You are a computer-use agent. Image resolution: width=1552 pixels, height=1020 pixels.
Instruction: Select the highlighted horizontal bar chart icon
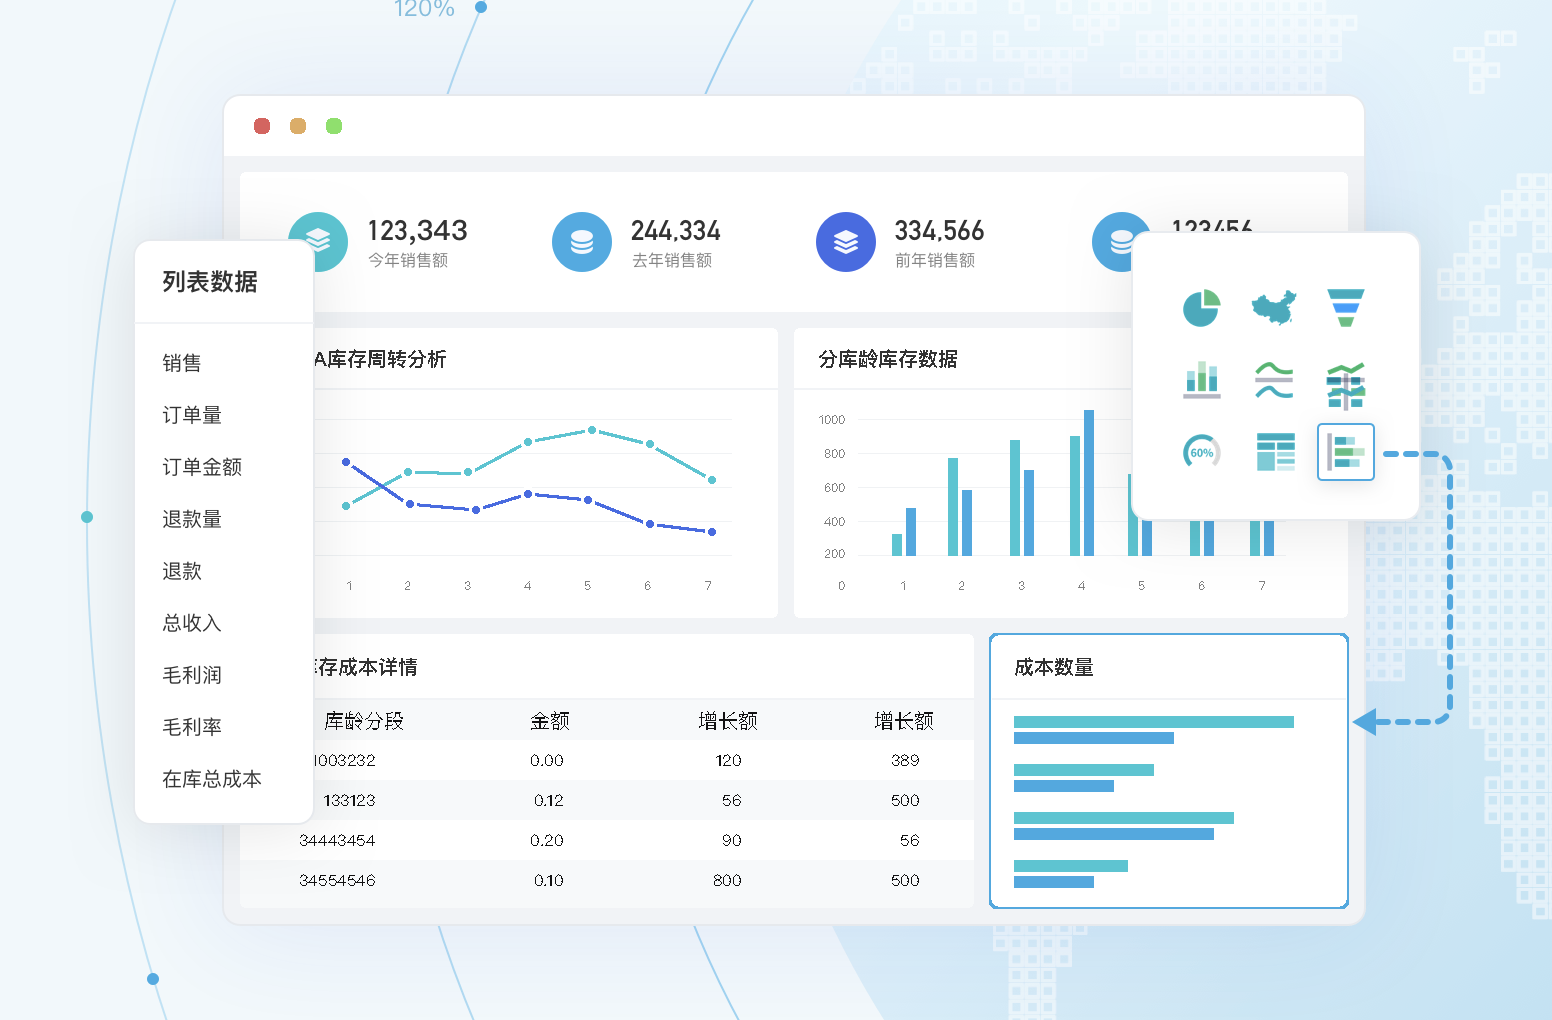click(1346, 452)
